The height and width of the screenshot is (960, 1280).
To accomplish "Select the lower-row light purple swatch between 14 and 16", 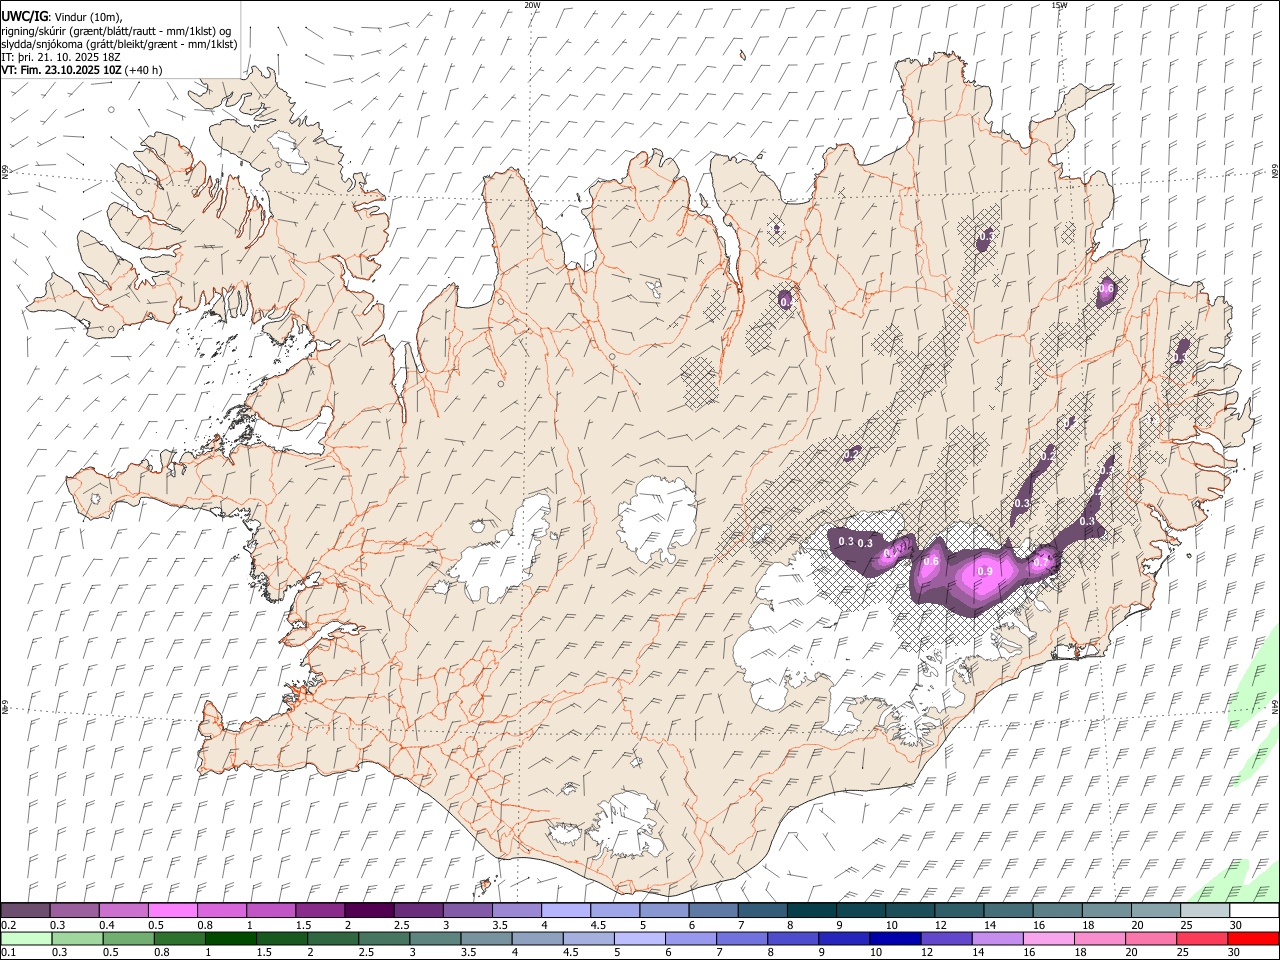I will 998,938.
